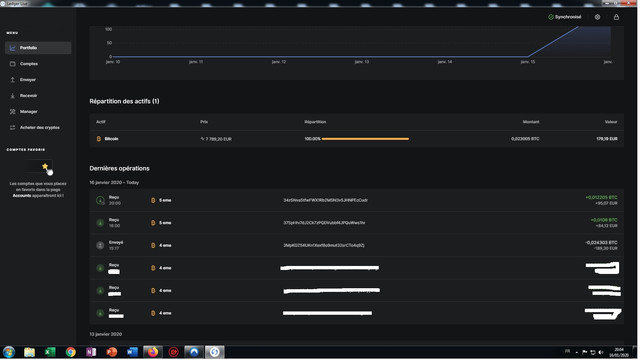The height and width of the screenshot is (360, 640).
Task: Click the Dernières opérations heading
Action: coord(120,168)
